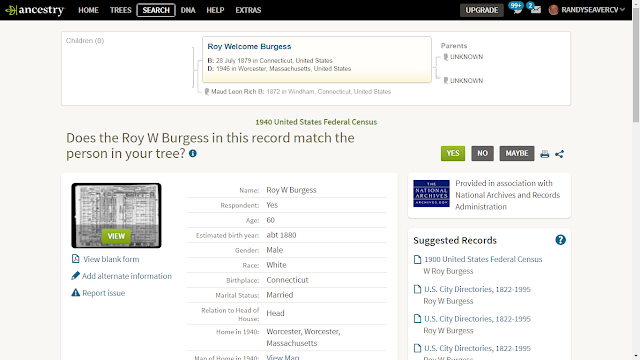Open notifications with the 99+ badge

[x=516, y=8]
